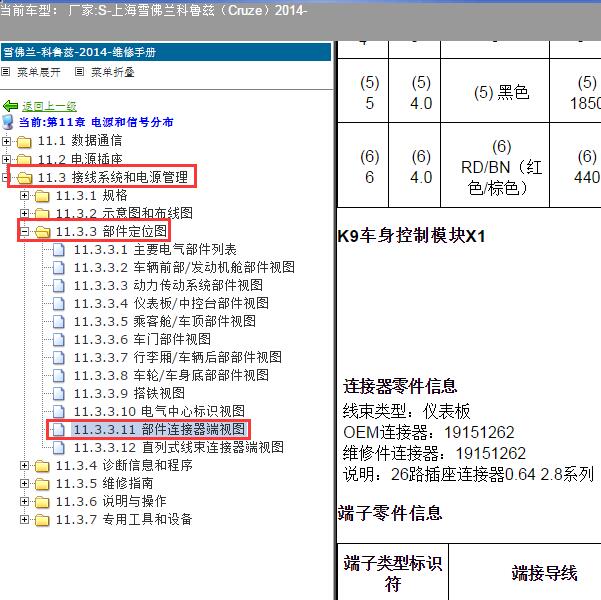601x600 pixels.
Task: Click the 当前:第11章 电源和信号分布 heading
Action: [x=96, y=122]
